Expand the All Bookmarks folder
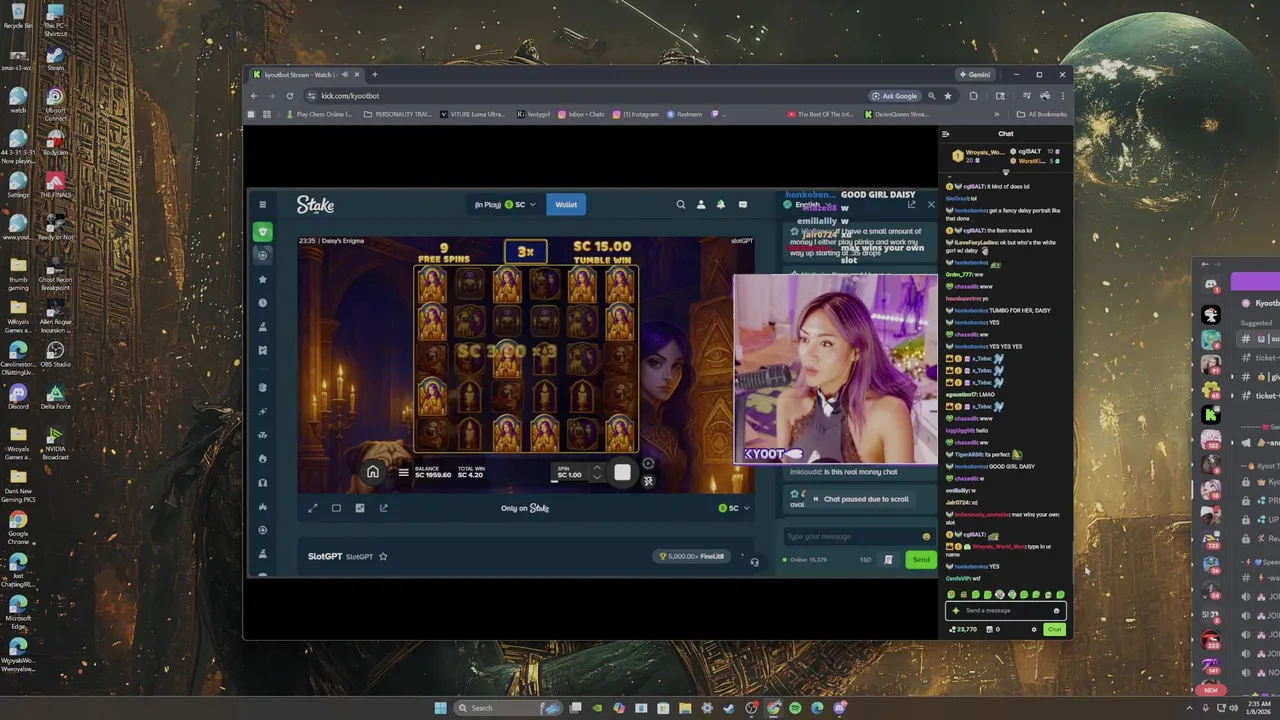 pos(1042,114)
